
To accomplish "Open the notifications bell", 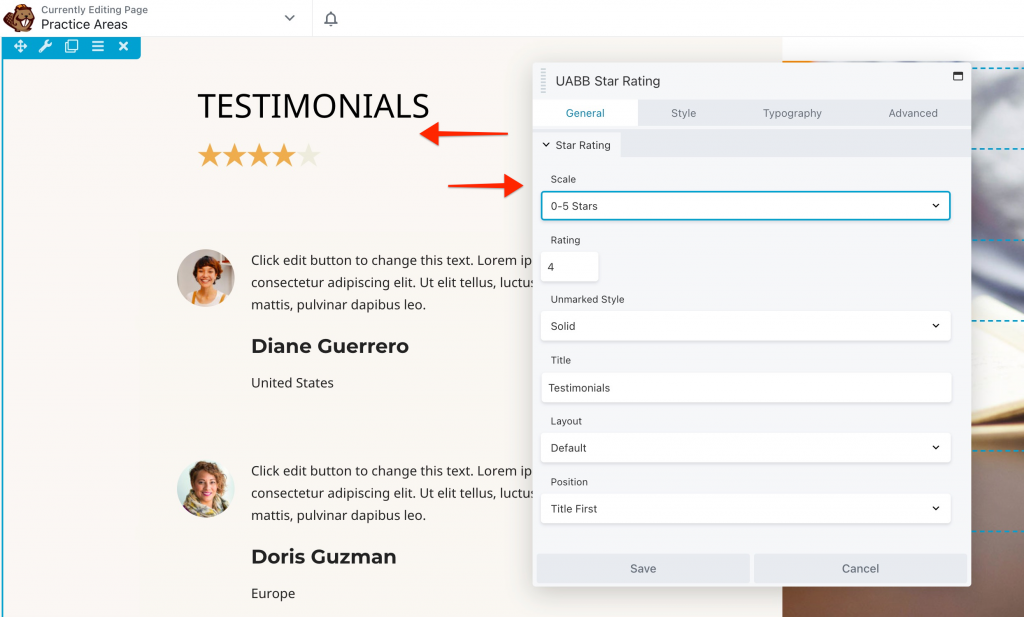I will [x=330, y=18].
